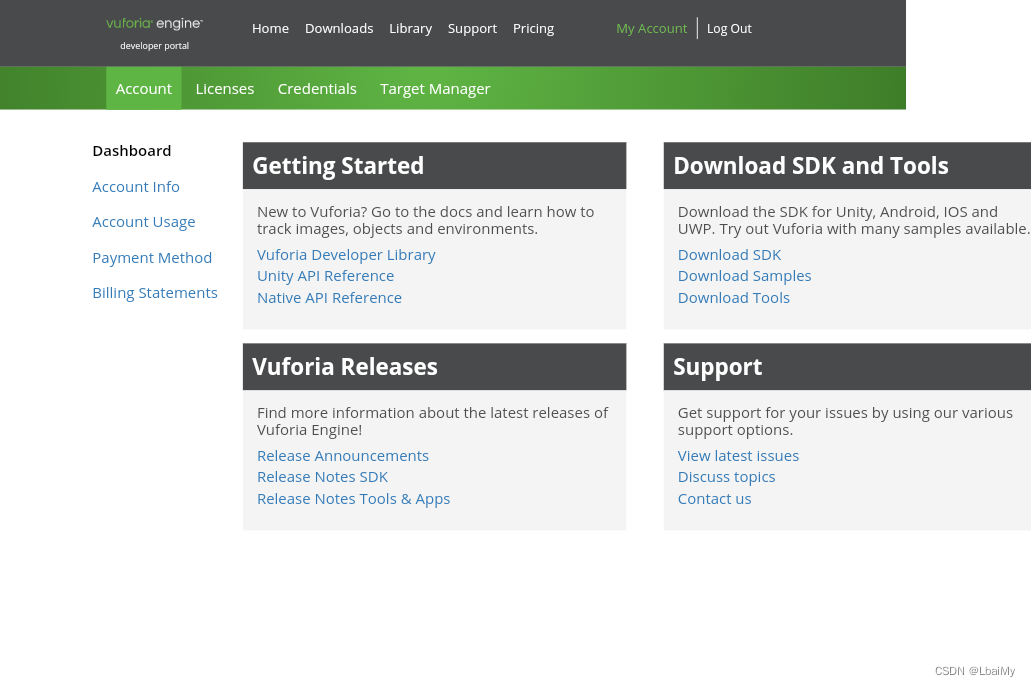Click the "developer portal" text under logo
Viewport: 1031px width, 687px height.
[155, 46]
